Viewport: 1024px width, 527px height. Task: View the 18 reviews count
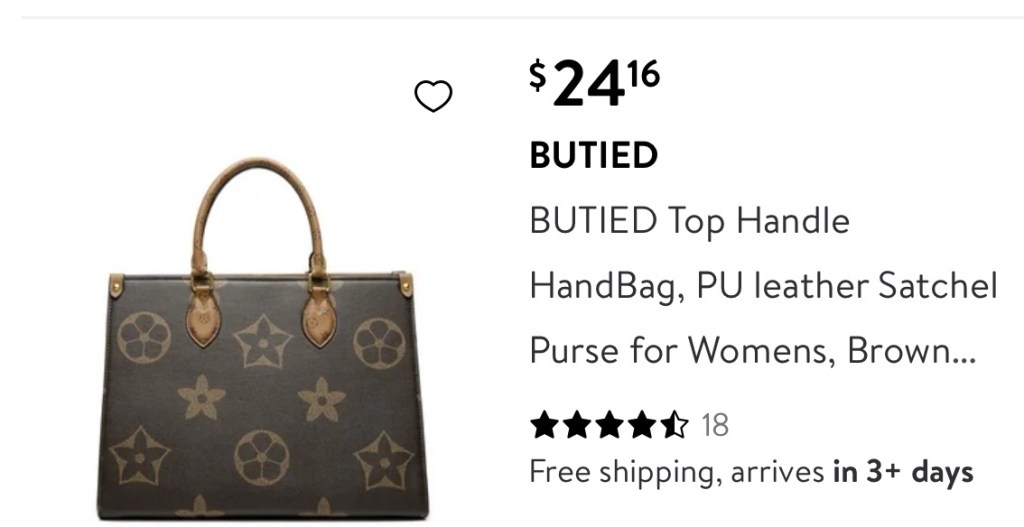click(x=715, y=426)
